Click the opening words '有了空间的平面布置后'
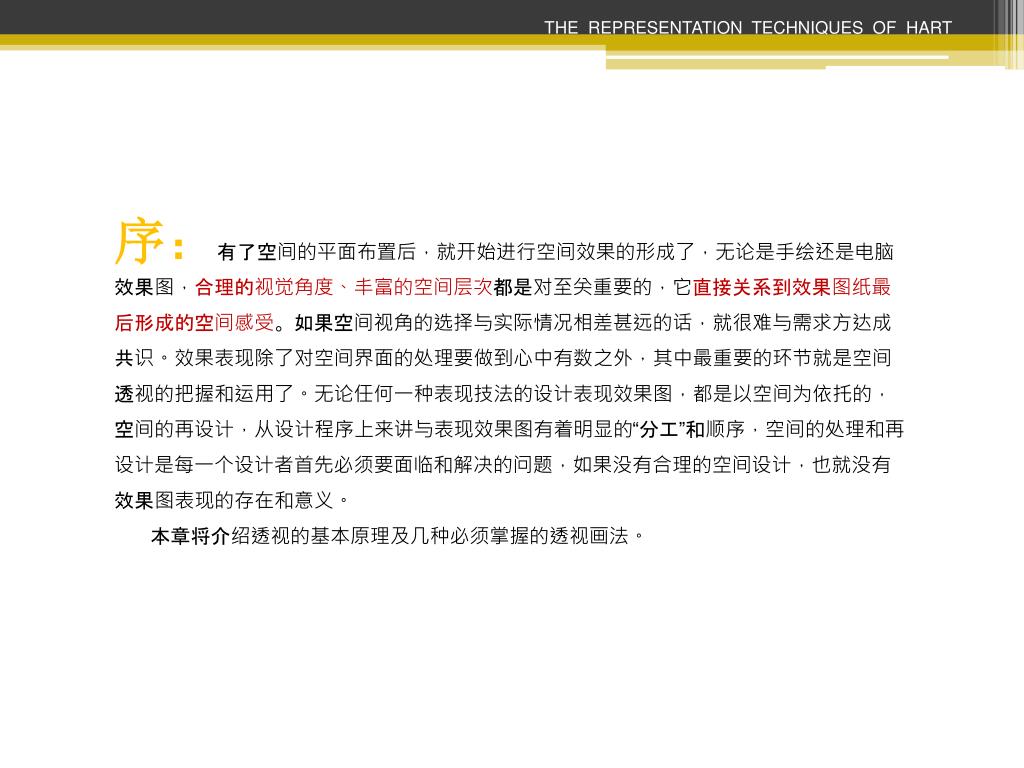Screen dimensions: 1024x768 [x=317, y=251]
